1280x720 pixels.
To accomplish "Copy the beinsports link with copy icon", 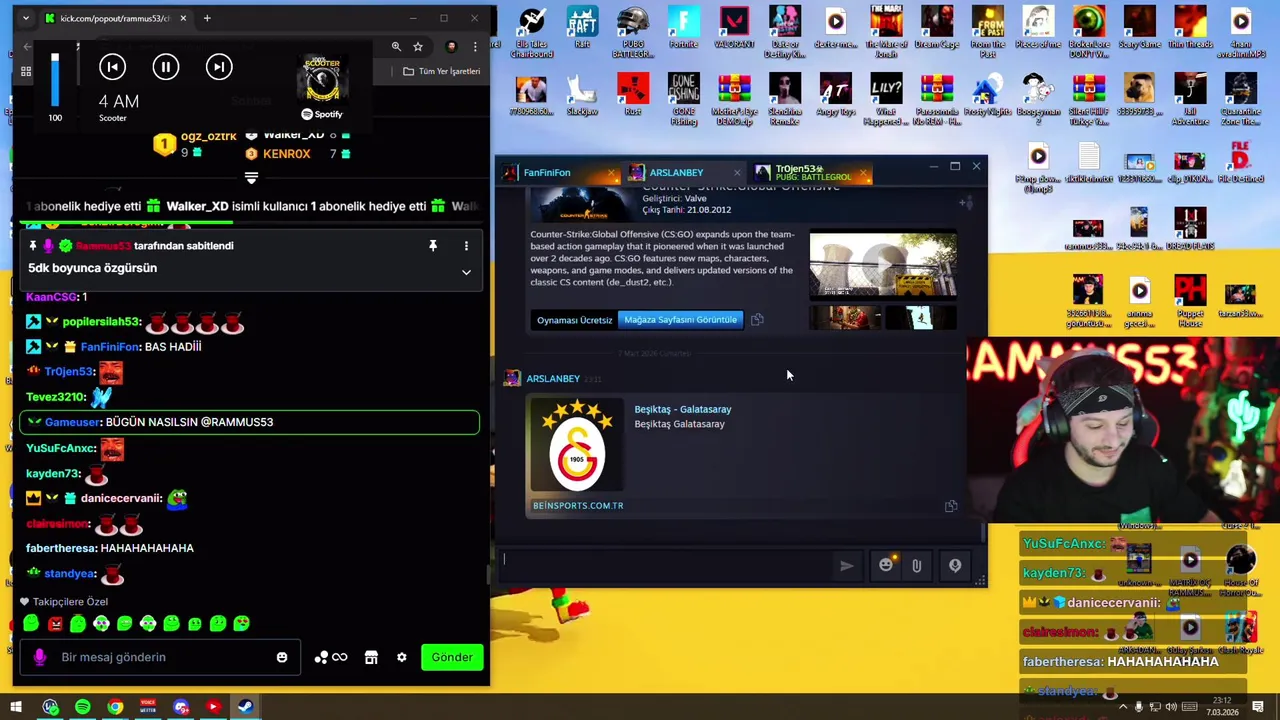I will pos(951,506).
